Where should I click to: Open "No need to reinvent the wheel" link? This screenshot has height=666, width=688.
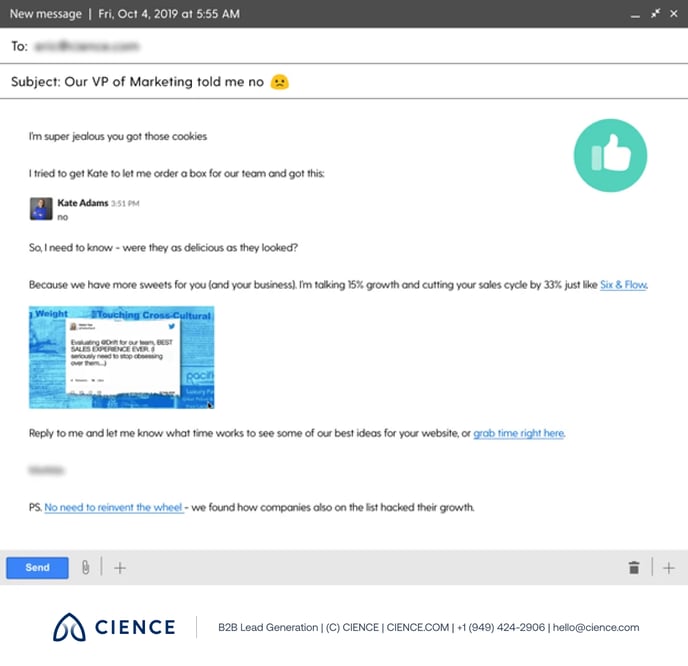click(x=114, y=507)
